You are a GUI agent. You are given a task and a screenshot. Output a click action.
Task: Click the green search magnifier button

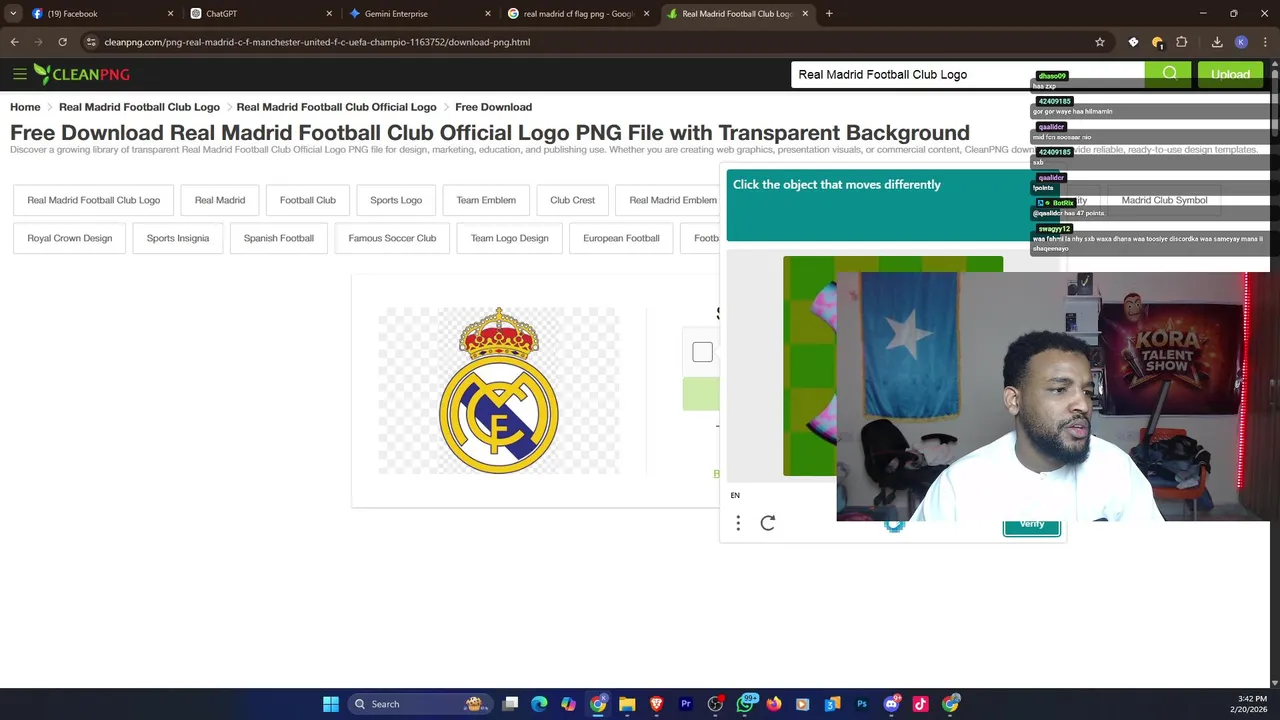[1169, 74]
